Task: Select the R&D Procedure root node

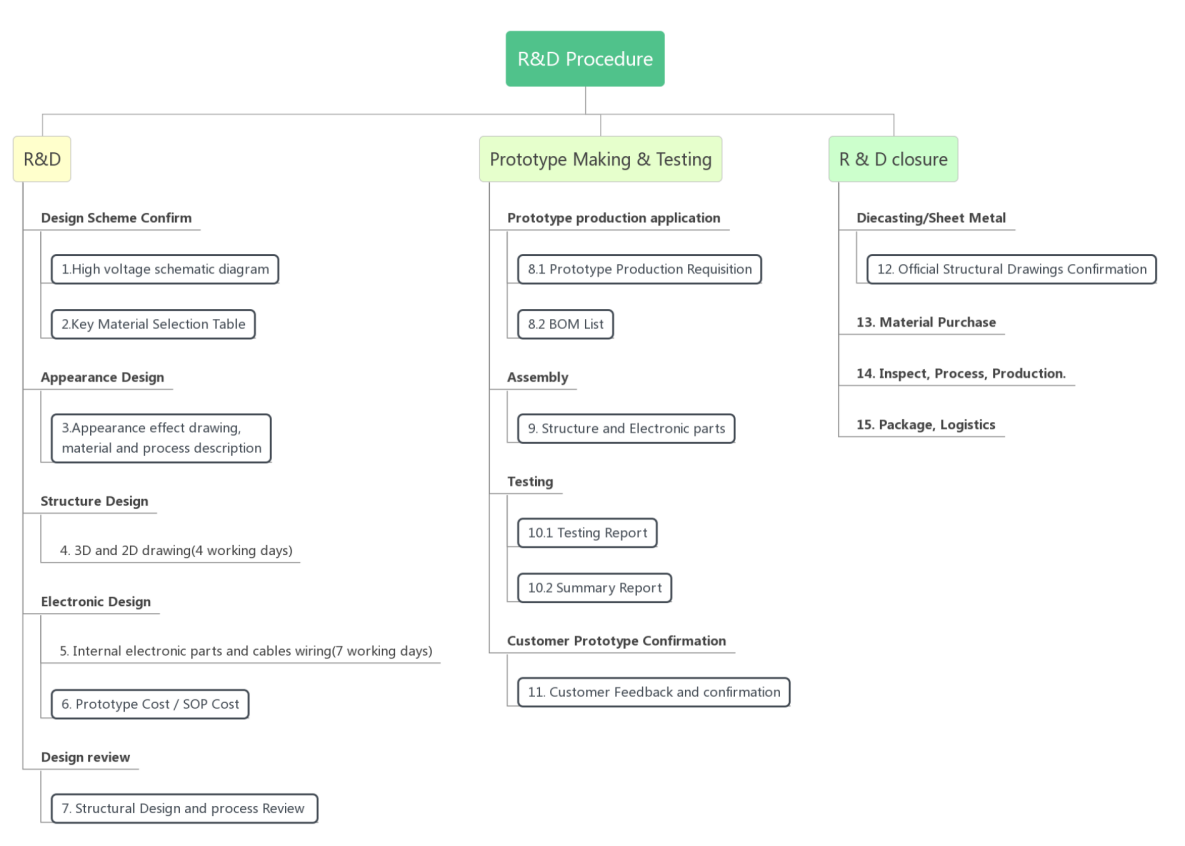Action: coord(585,59)
